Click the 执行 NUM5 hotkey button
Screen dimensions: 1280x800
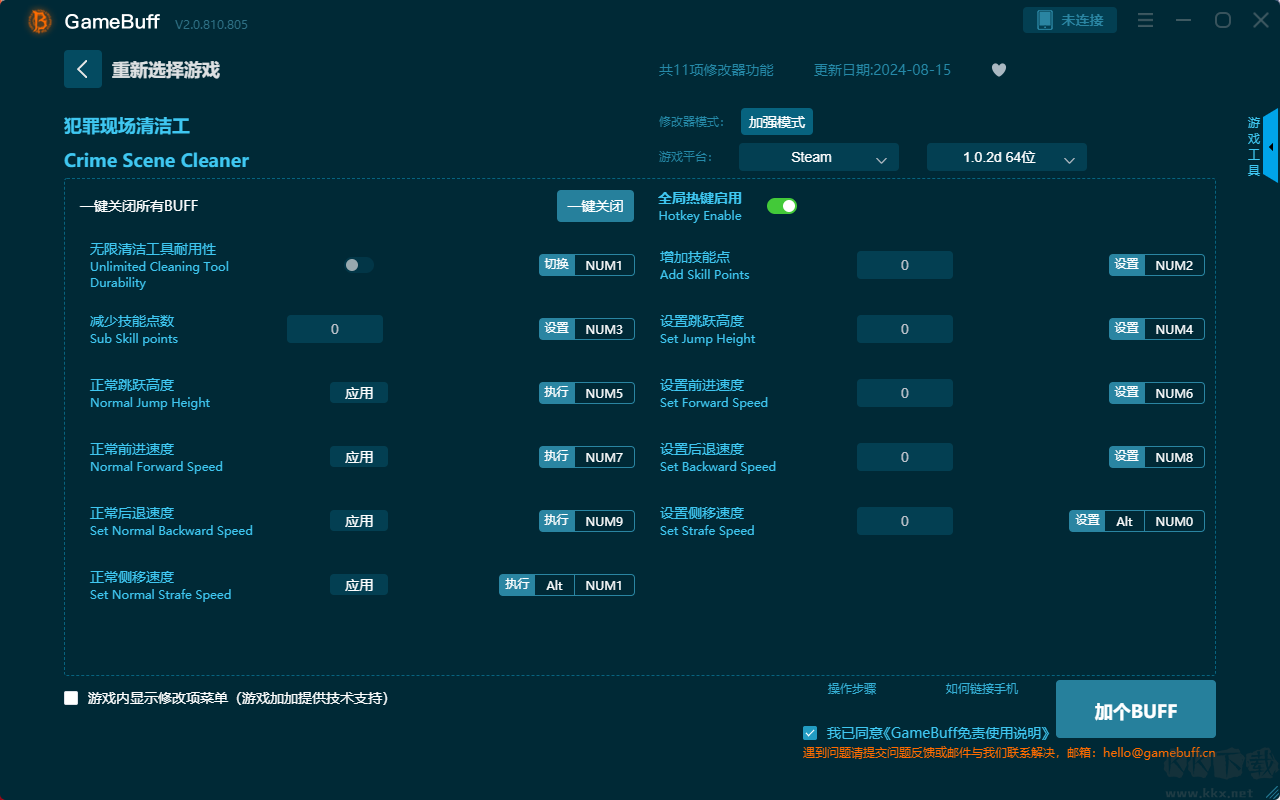coord(587,393)
